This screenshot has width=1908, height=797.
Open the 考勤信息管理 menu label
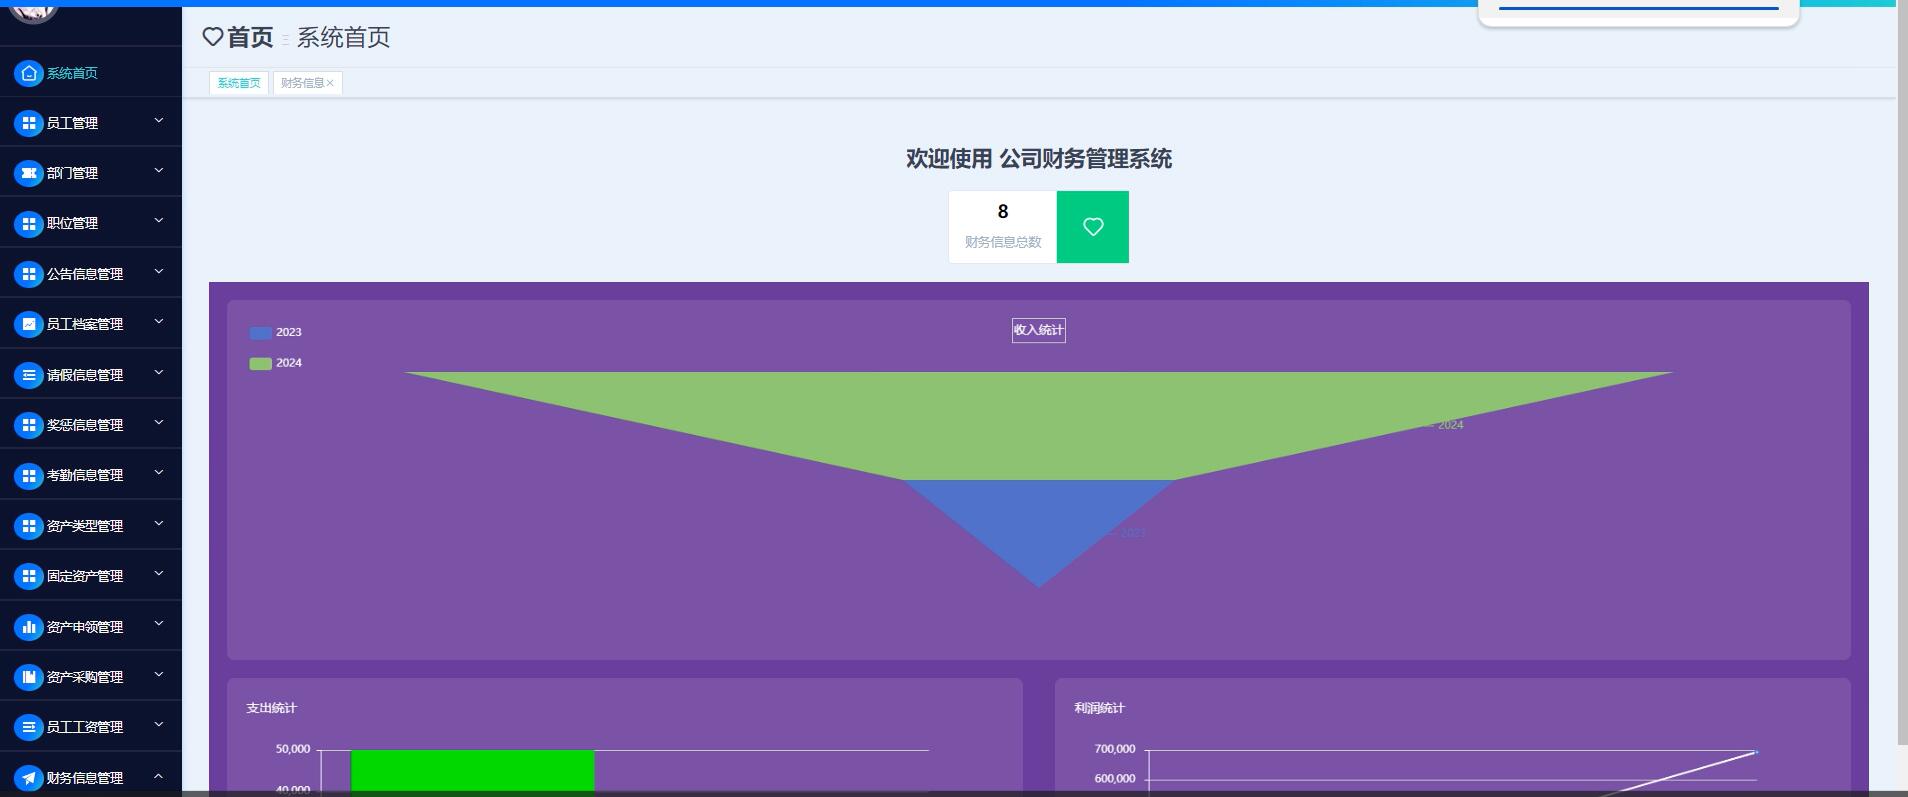click(x=85, y=475)
